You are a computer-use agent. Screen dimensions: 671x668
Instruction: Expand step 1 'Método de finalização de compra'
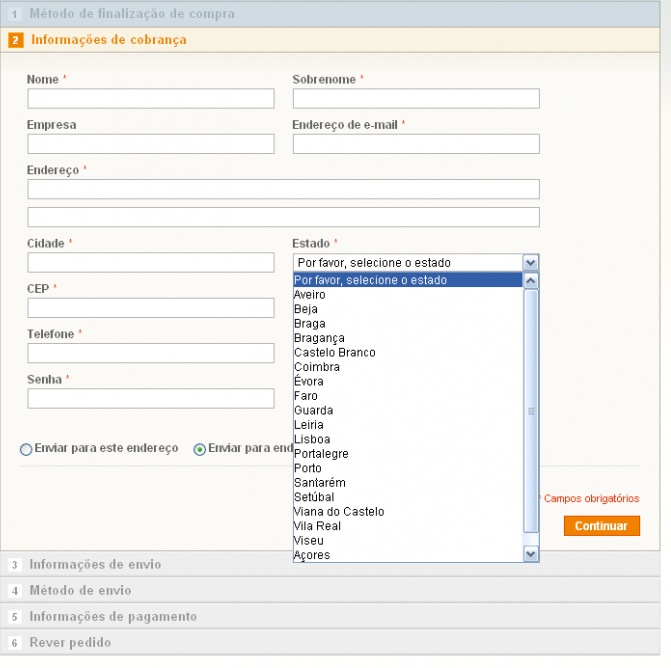(x=132, y=14)
